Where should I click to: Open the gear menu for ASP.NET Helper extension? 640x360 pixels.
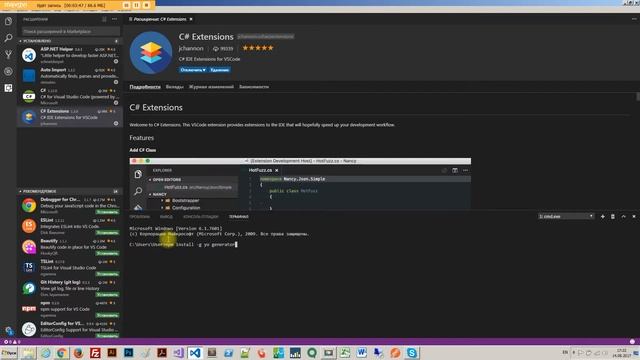pos(116,62)
